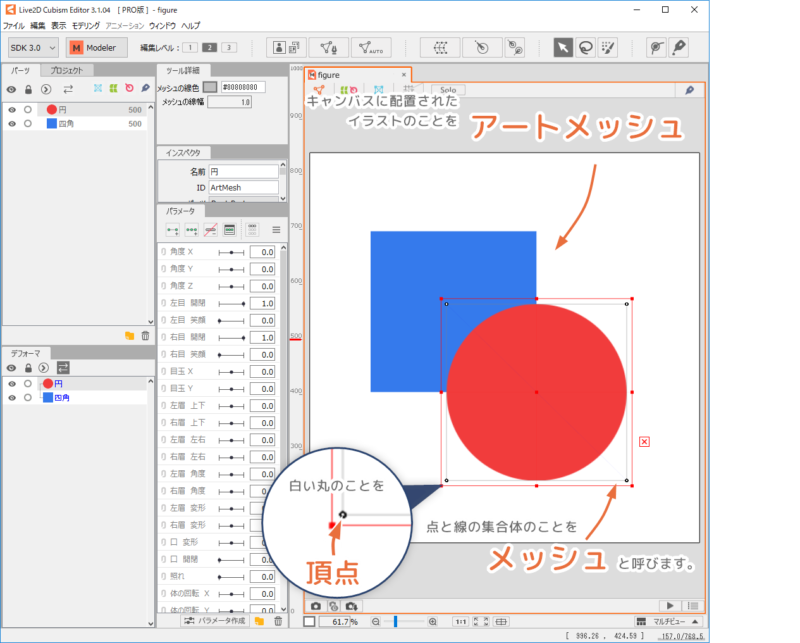This screenshot has width=800, height=643.
Task: Click the list view button beside play
Action: point(692,606)
